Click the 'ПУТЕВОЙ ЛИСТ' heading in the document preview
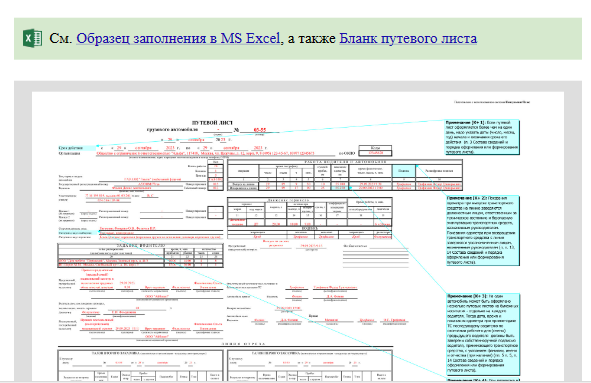Screen dimensions: 591x383 pyautogui.click(x=212, y=123)
